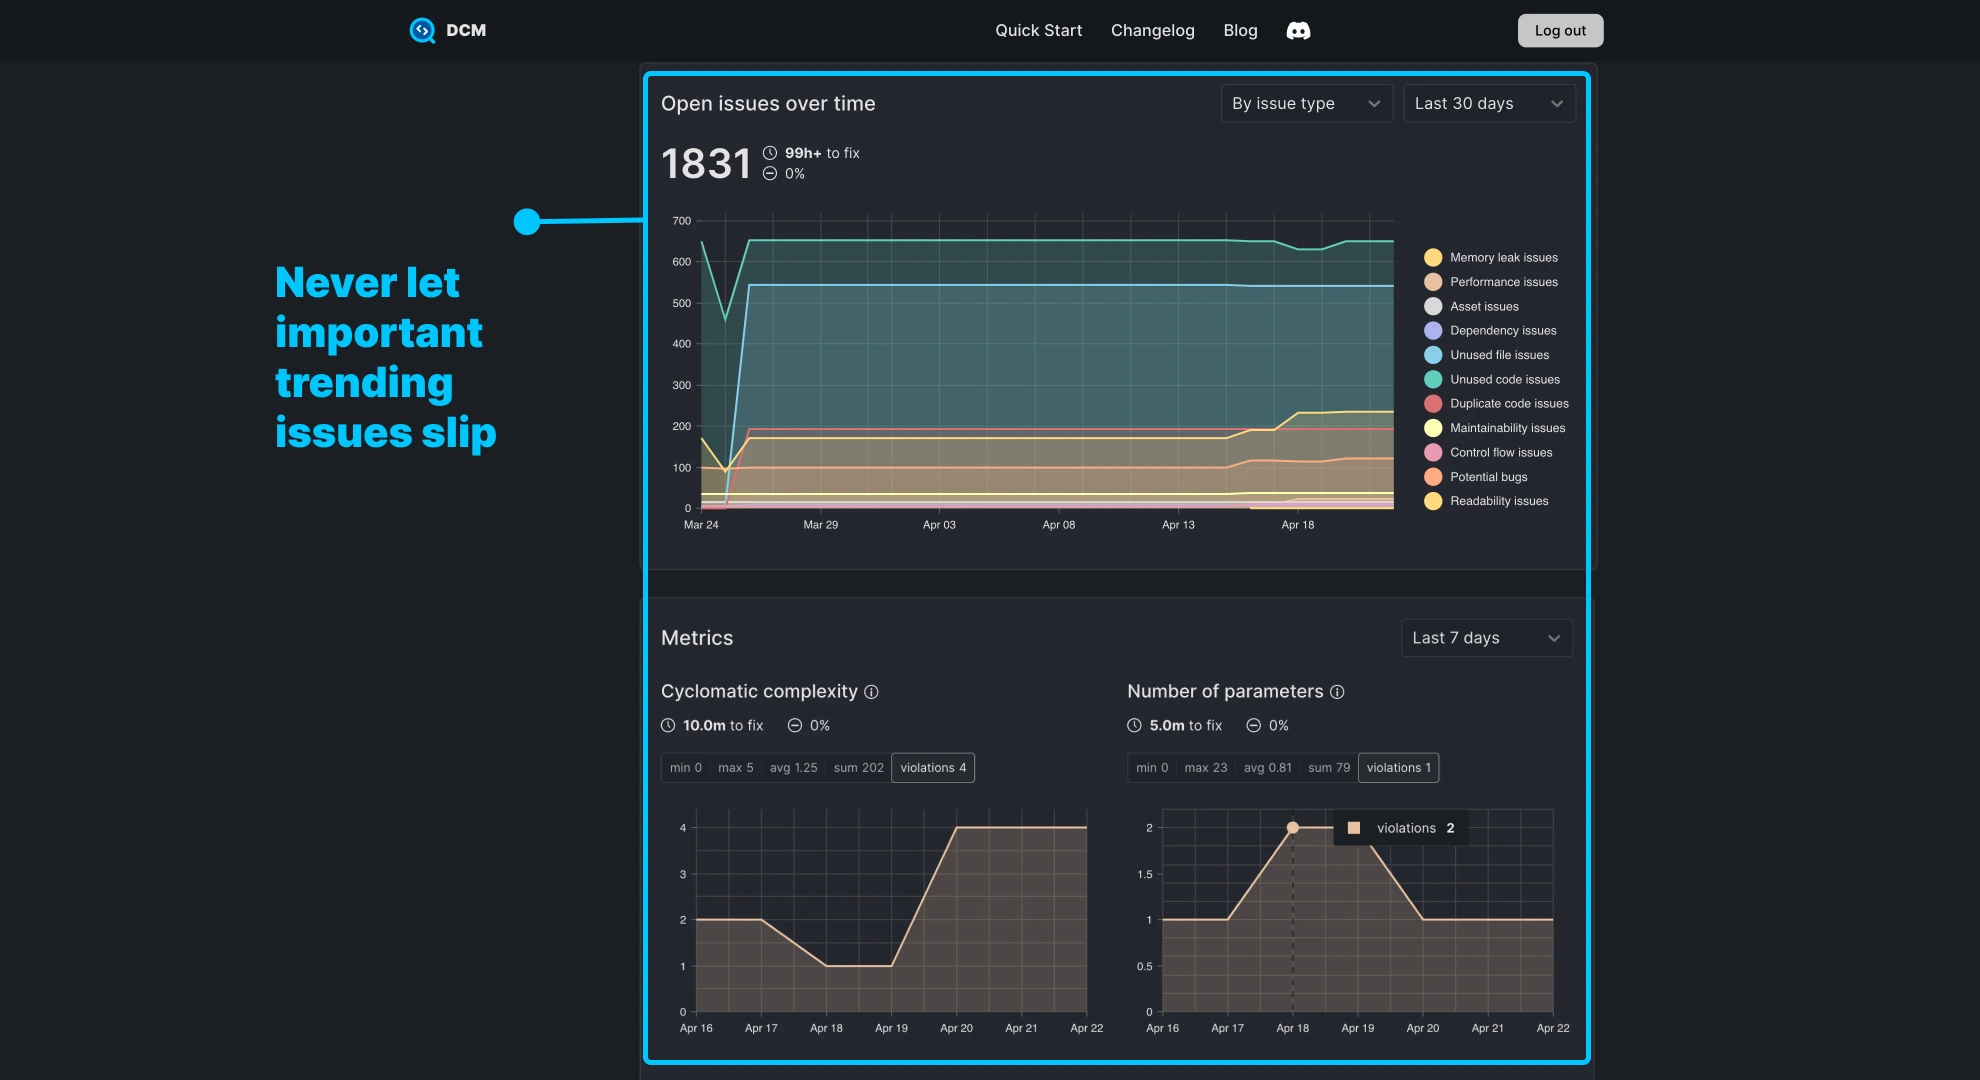Click clock icon next to 99h+ to fix
Viewport: 1980px width, 1080px height.
[x=770, y=153]
